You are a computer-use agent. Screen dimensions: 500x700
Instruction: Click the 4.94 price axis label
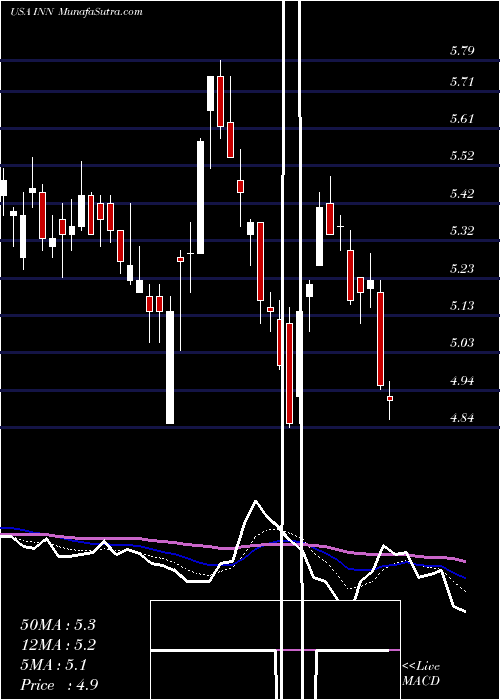tap(462, 381)
